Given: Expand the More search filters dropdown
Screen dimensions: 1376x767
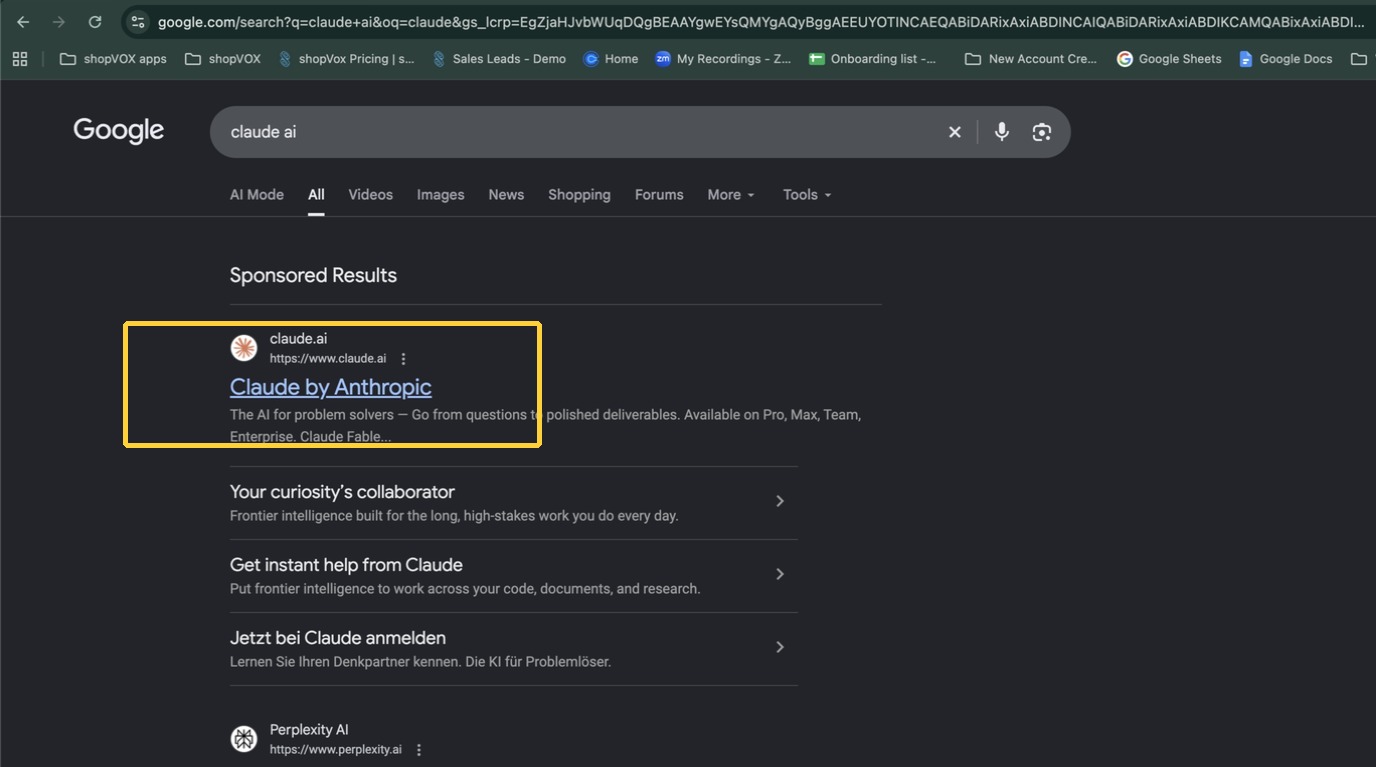Looking at the screenshot, I should coord(731,195).
